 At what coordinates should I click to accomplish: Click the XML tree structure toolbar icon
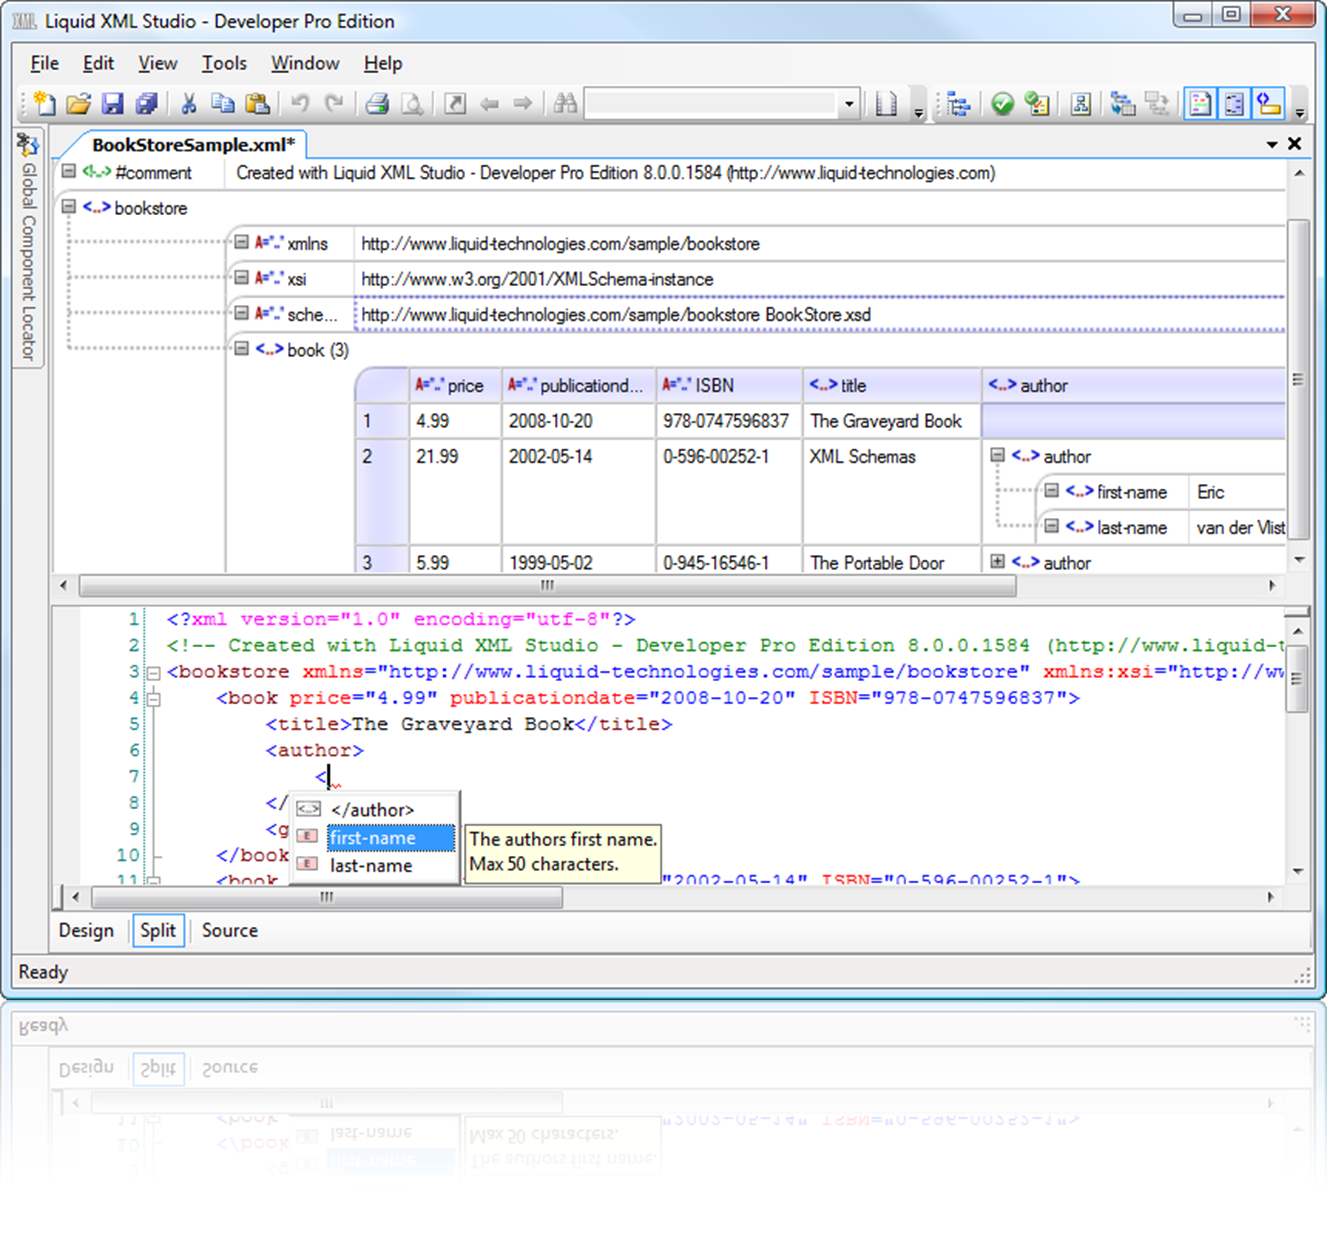[x=959, y=103]
